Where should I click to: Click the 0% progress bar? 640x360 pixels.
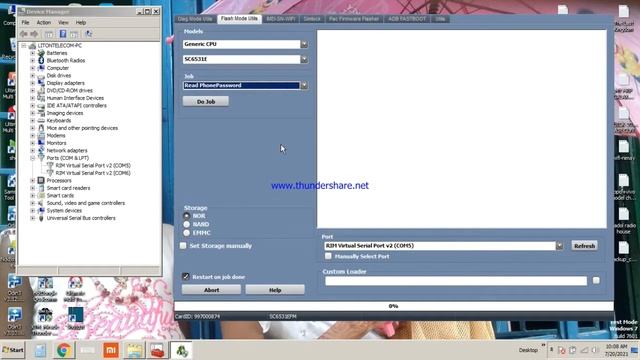[x=393, y=306]
